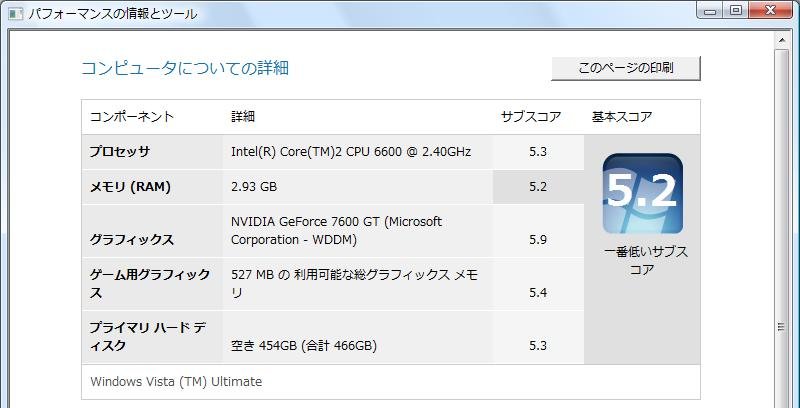The width and height of the screenshot is (800, 408).
Task: Click the vertical scrollbar thumb
Action: click(783, 326)
